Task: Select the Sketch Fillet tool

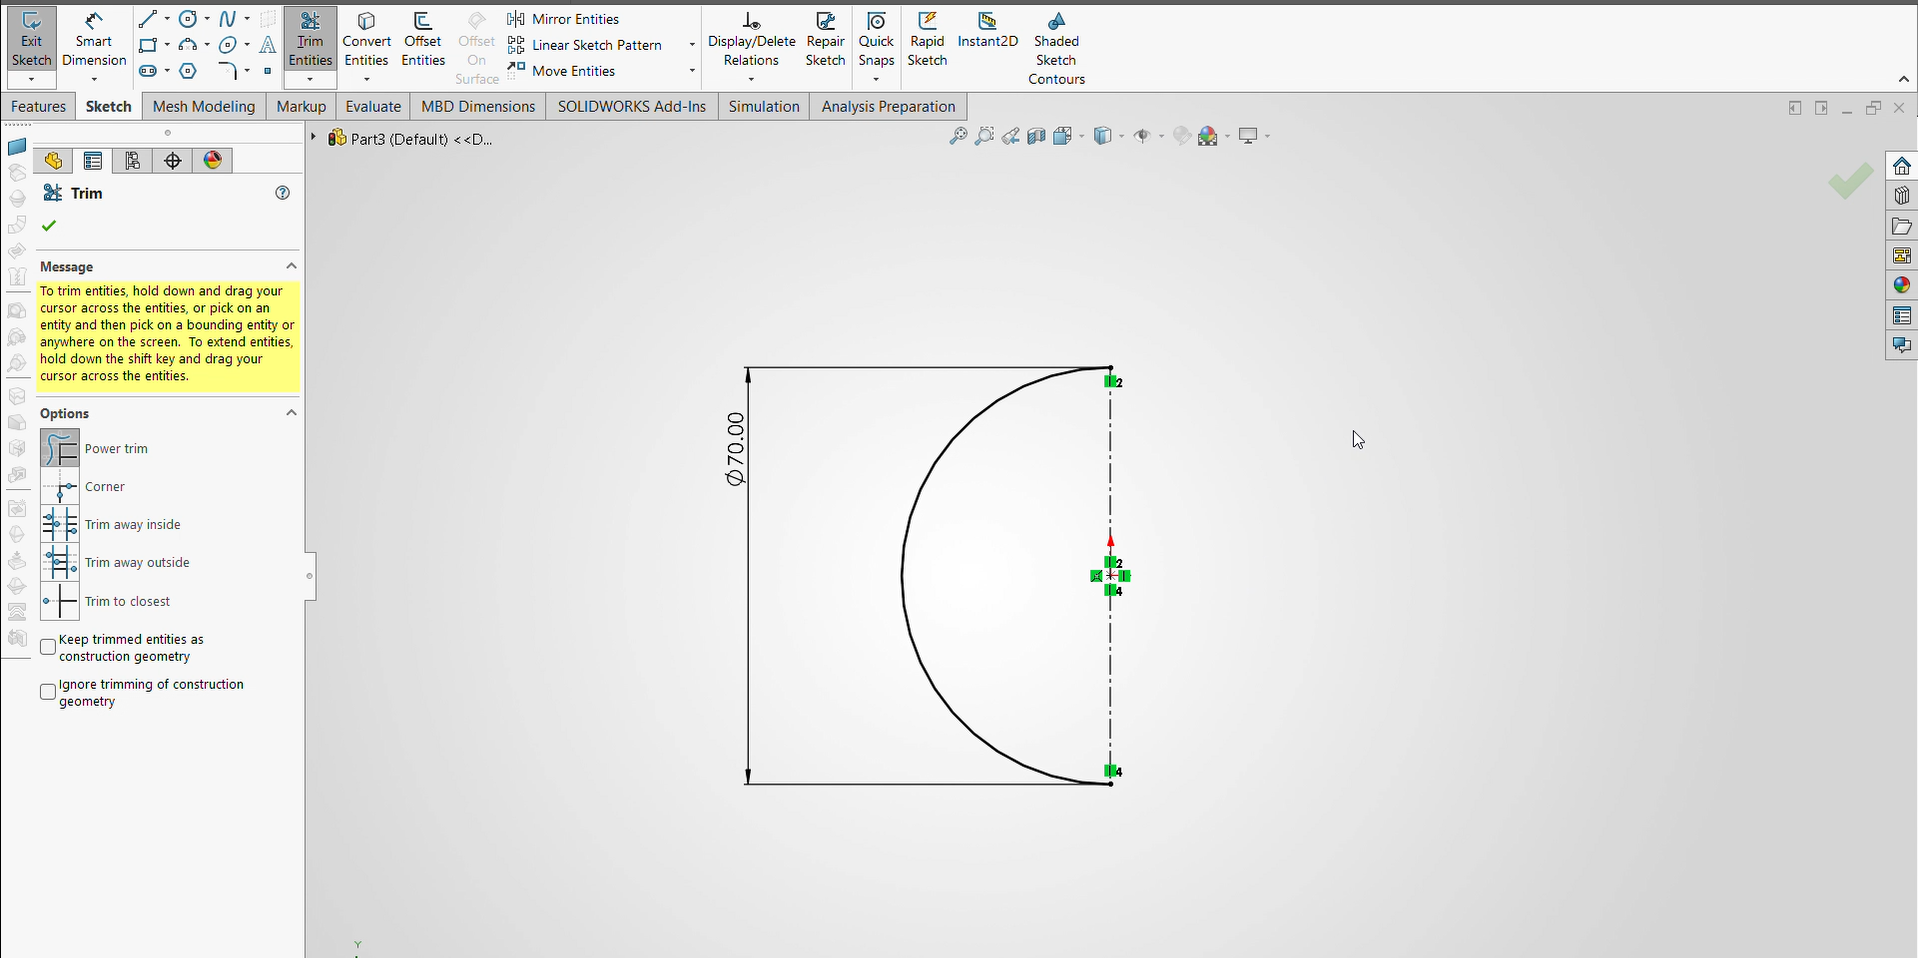Action: tap(228, 71)
